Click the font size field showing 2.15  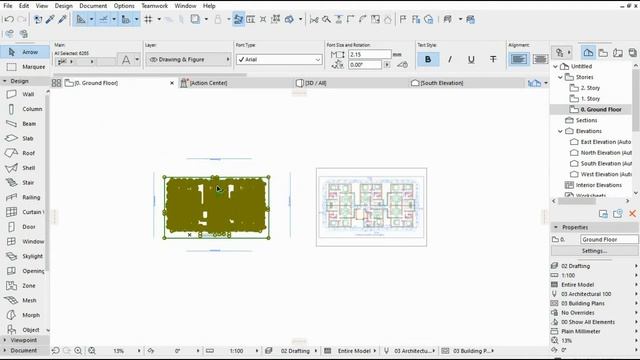click(x=369, y=54)
